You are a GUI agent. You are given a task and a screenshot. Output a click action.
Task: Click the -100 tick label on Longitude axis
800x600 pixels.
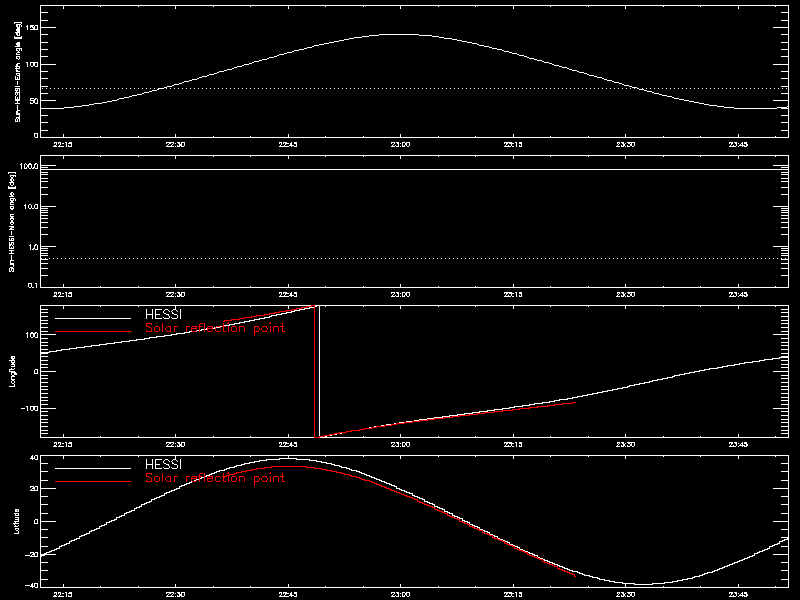30,408
